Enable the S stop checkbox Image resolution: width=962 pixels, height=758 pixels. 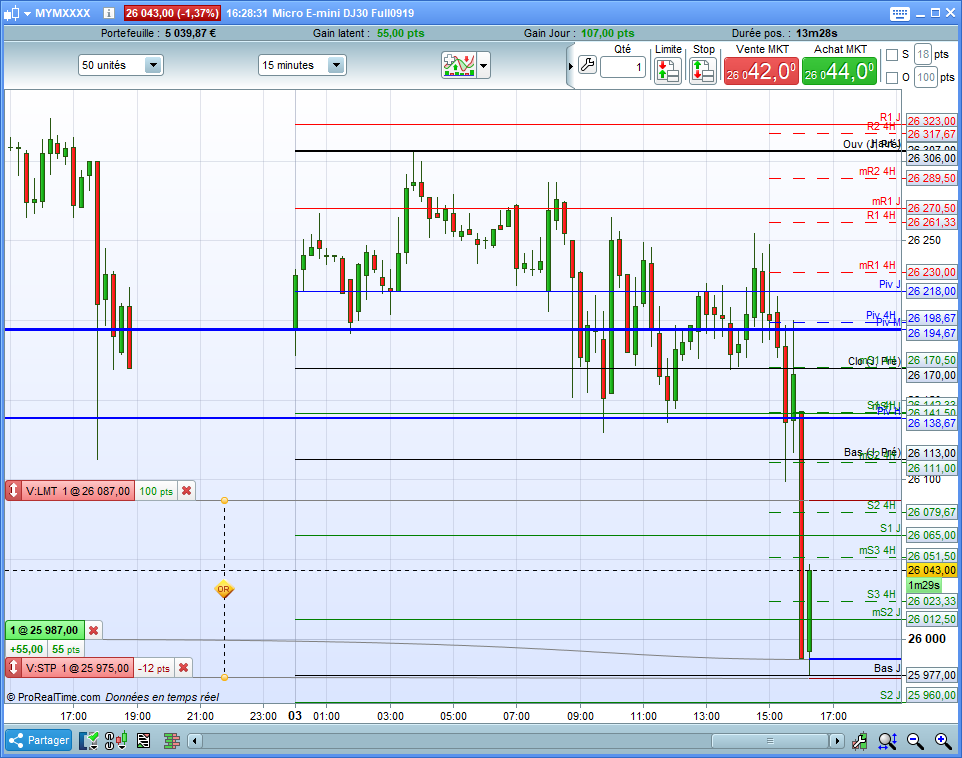pyautogui.click(x=892, y=55)
